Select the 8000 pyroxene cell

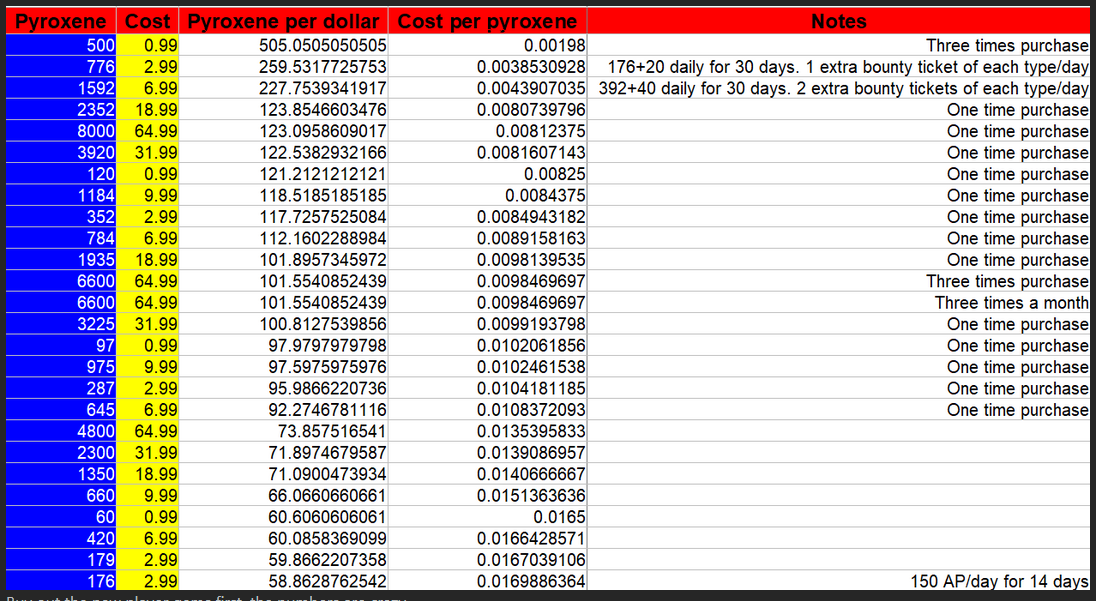(x=61, y=131)
